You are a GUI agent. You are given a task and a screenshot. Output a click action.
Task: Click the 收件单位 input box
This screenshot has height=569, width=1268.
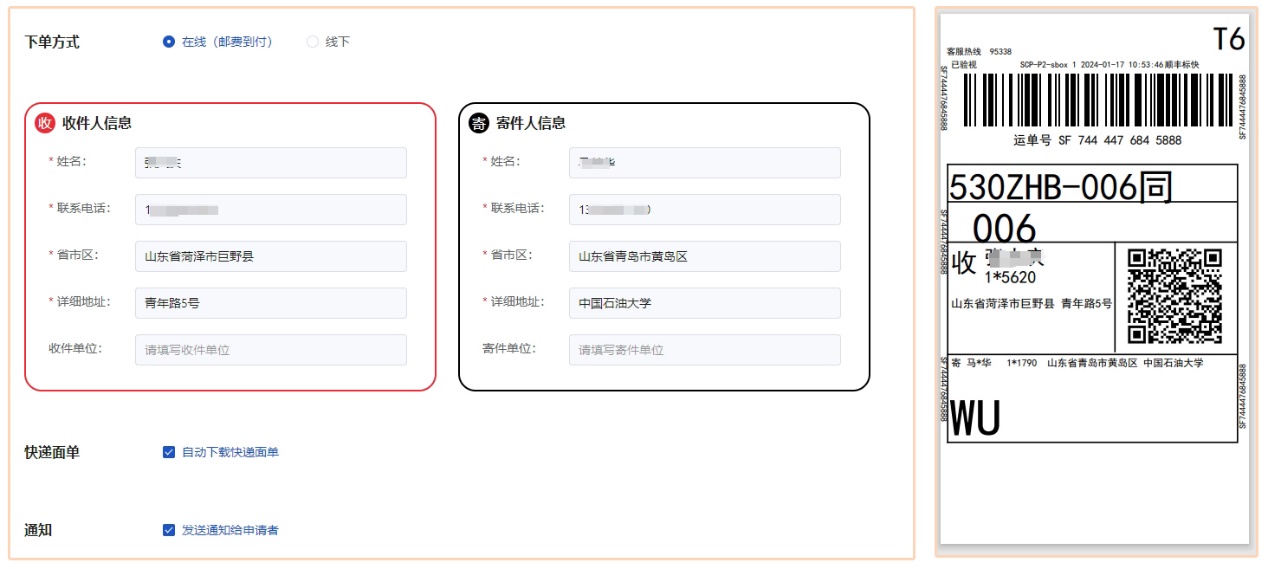(270, 350)
